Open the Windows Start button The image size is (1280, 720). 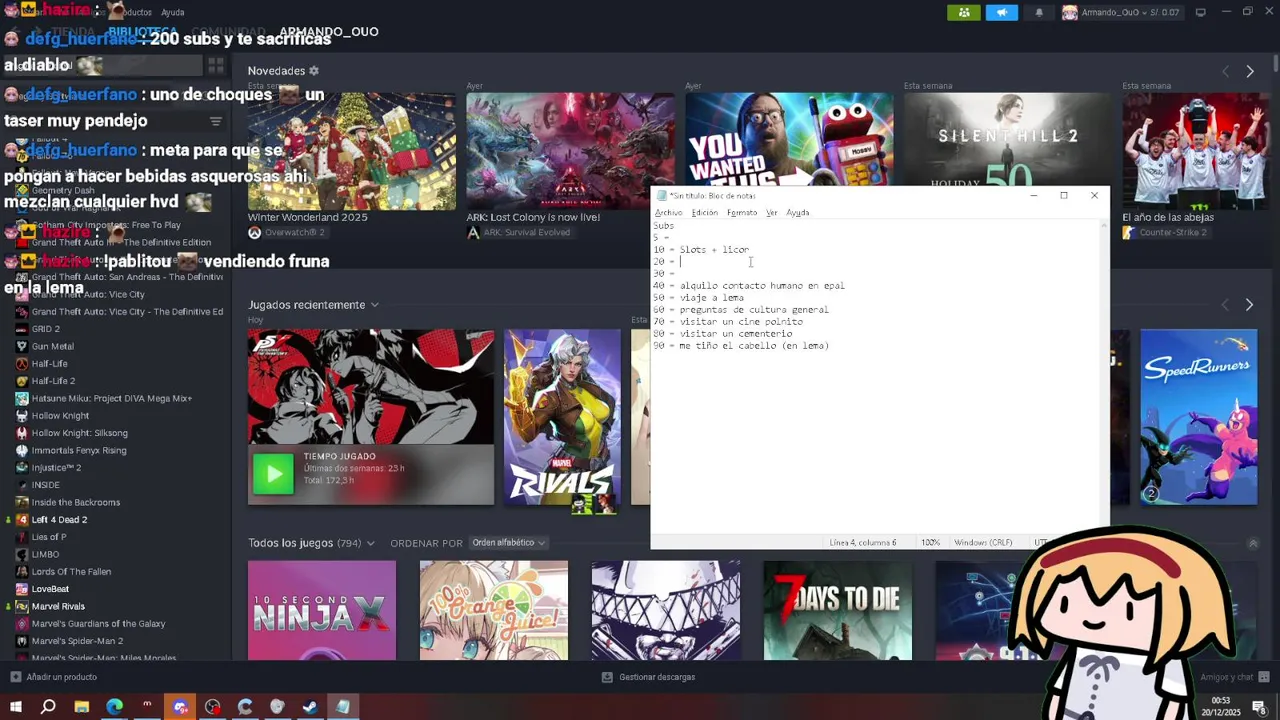pyautogui.click(x=16, y=707)
